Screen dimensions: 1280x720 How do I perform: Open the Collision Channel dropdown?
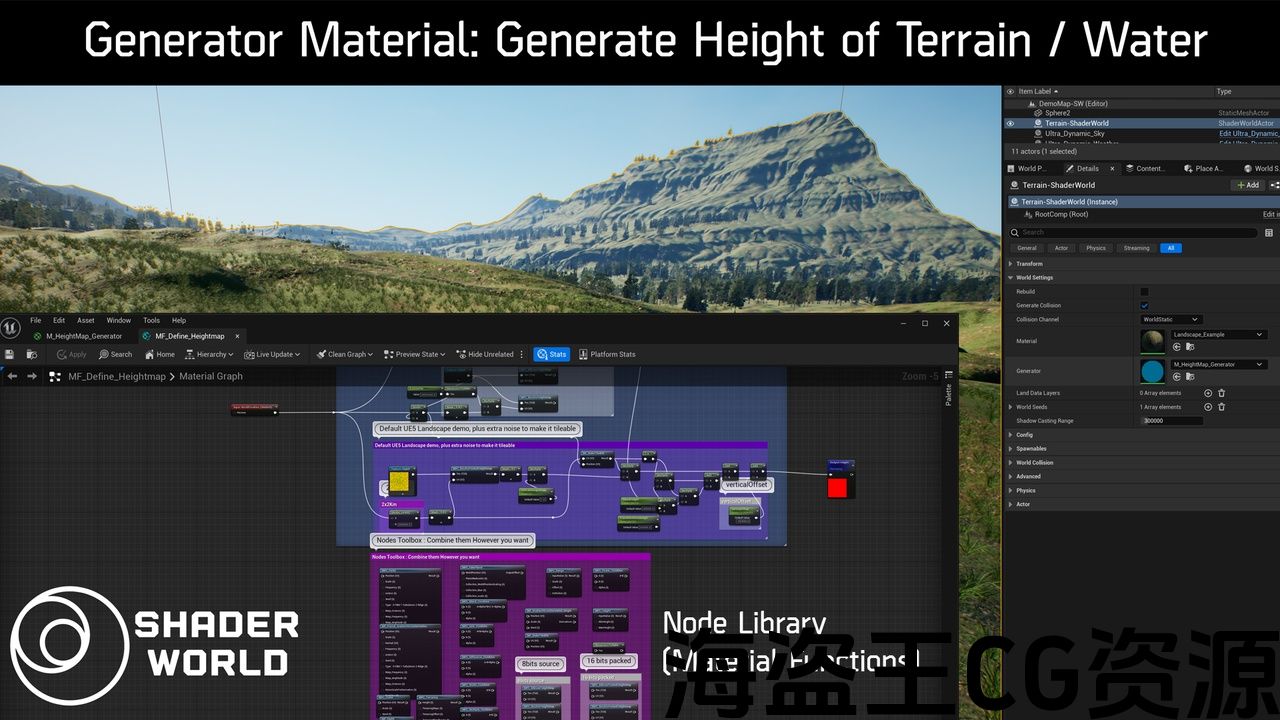pyautogui.click(x=1171, y=320)
